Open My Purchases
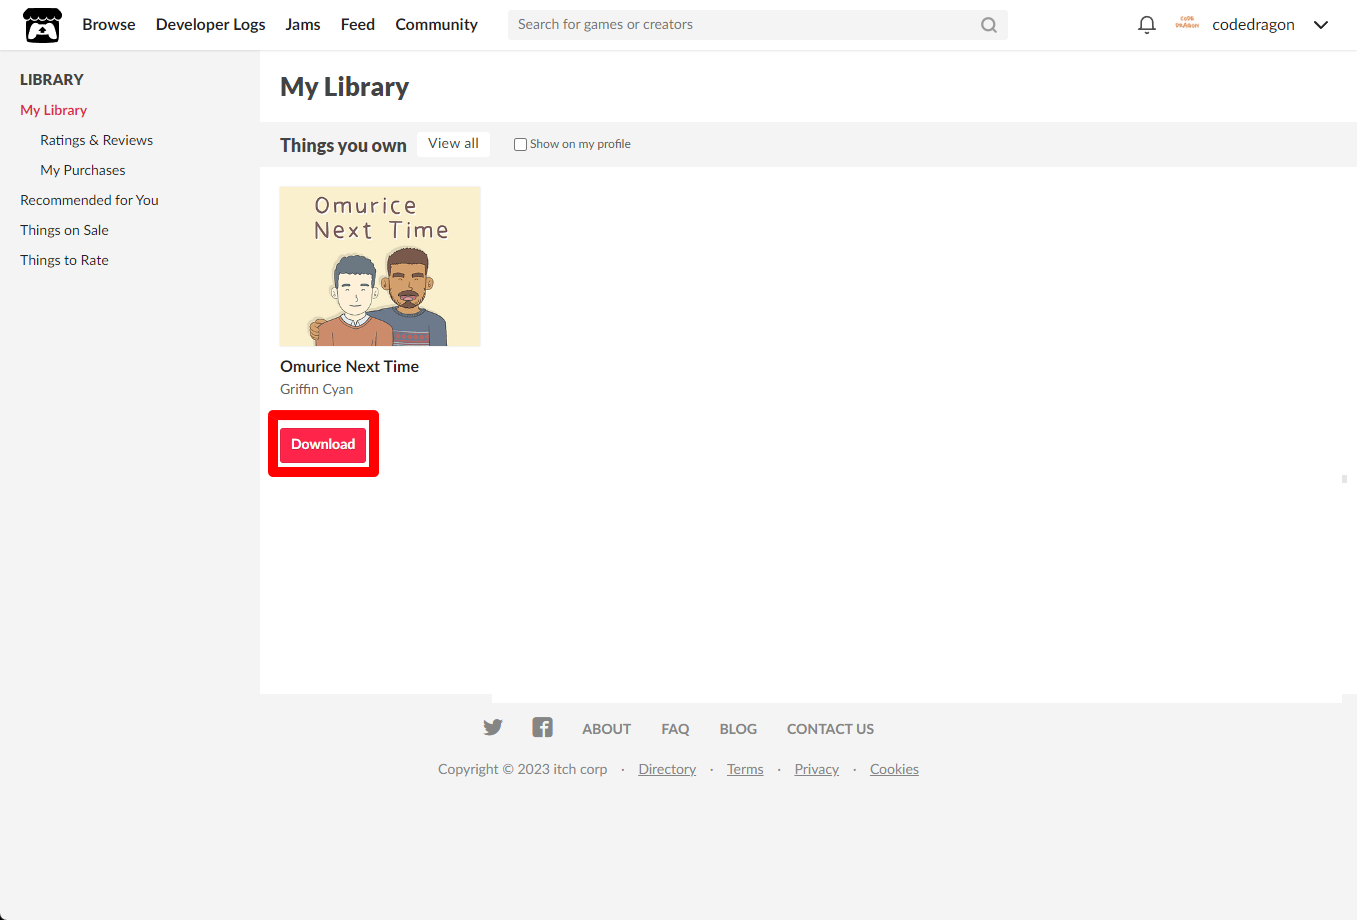The width and height of the screenshot is (1357, 920). click(x=83, y=170)
